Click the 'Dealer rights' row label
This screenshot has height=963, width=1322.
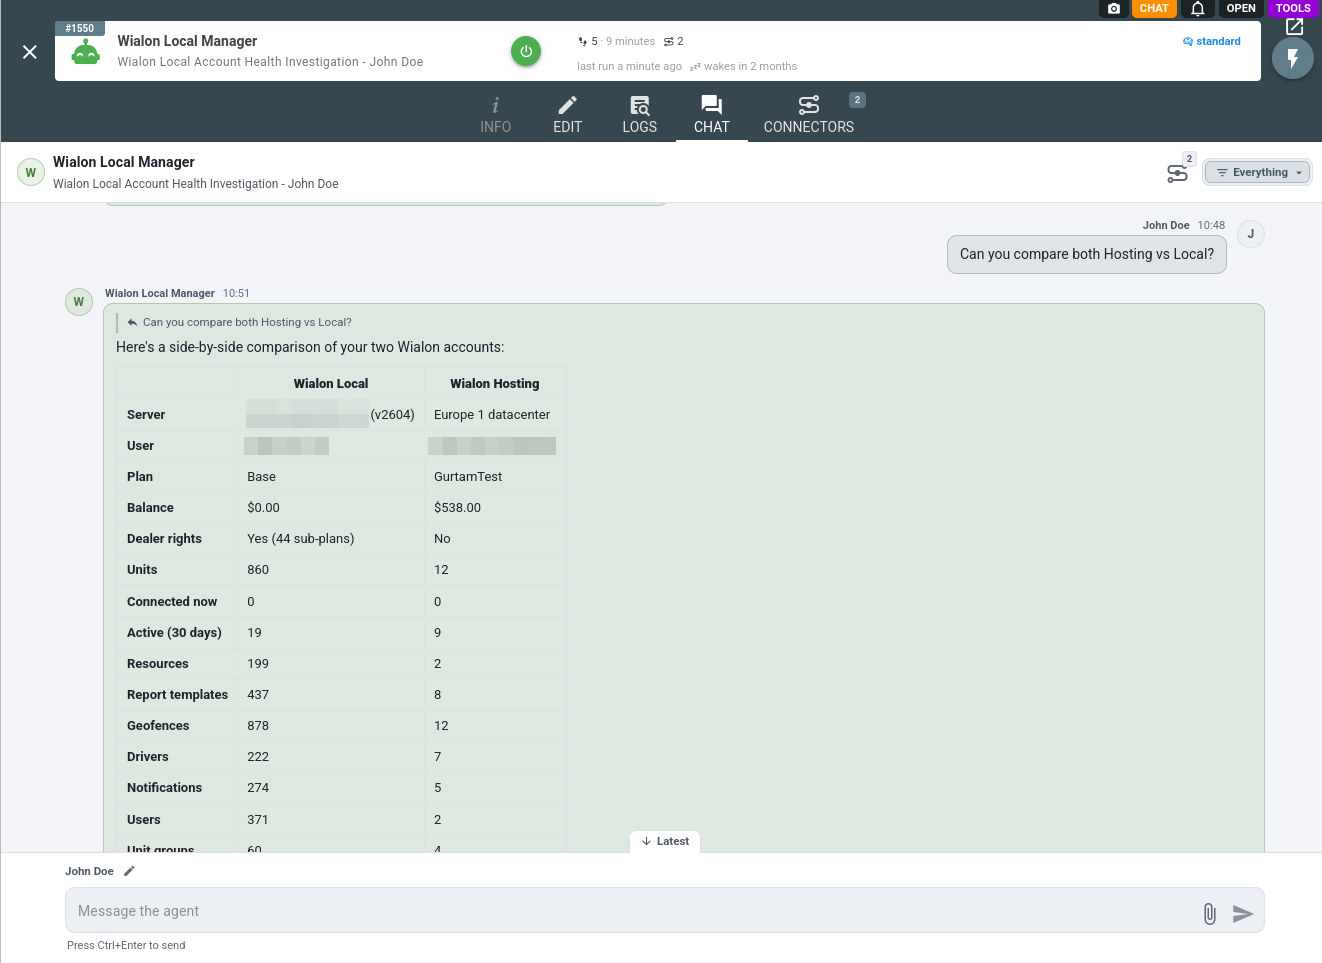coord(164,538)
